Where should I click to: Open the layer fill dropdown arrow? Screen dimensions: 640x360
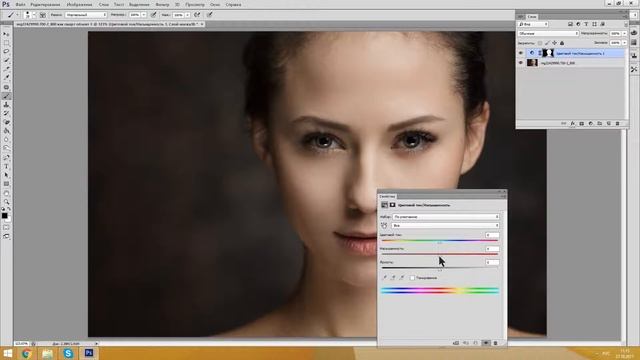624,43
